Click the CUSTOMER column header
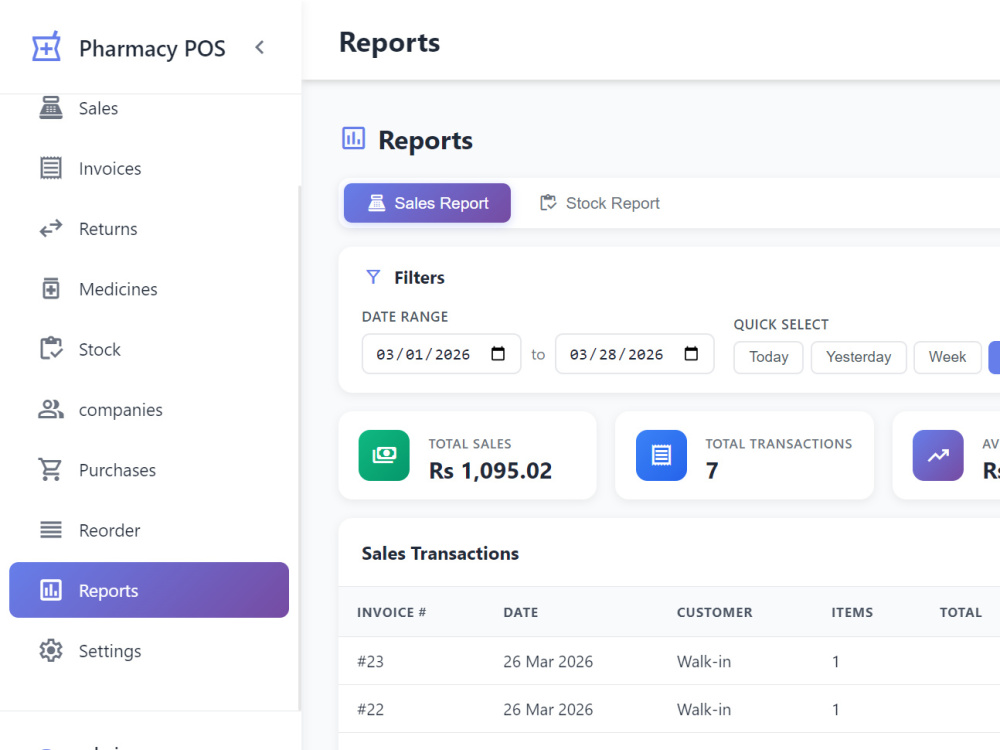1000x750 pixels. click(714, 612)
